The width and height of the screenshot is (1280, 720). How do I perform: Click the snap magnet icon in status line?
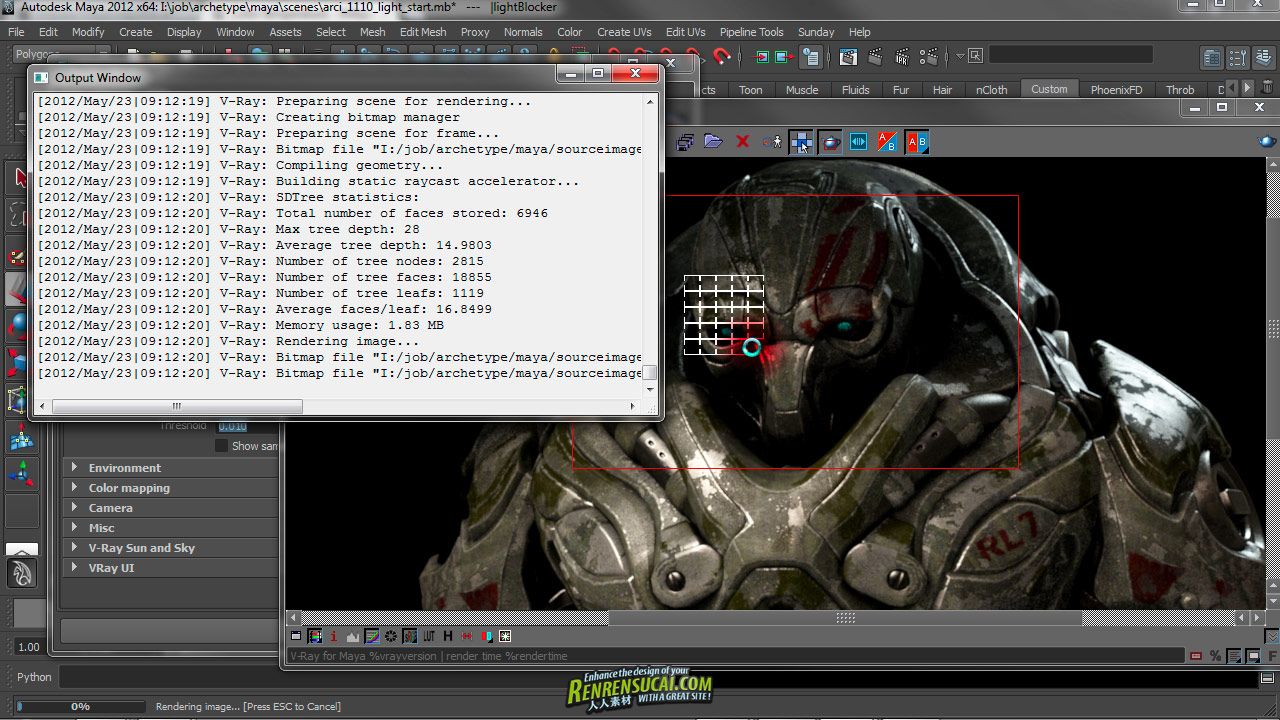pos(721,57)
